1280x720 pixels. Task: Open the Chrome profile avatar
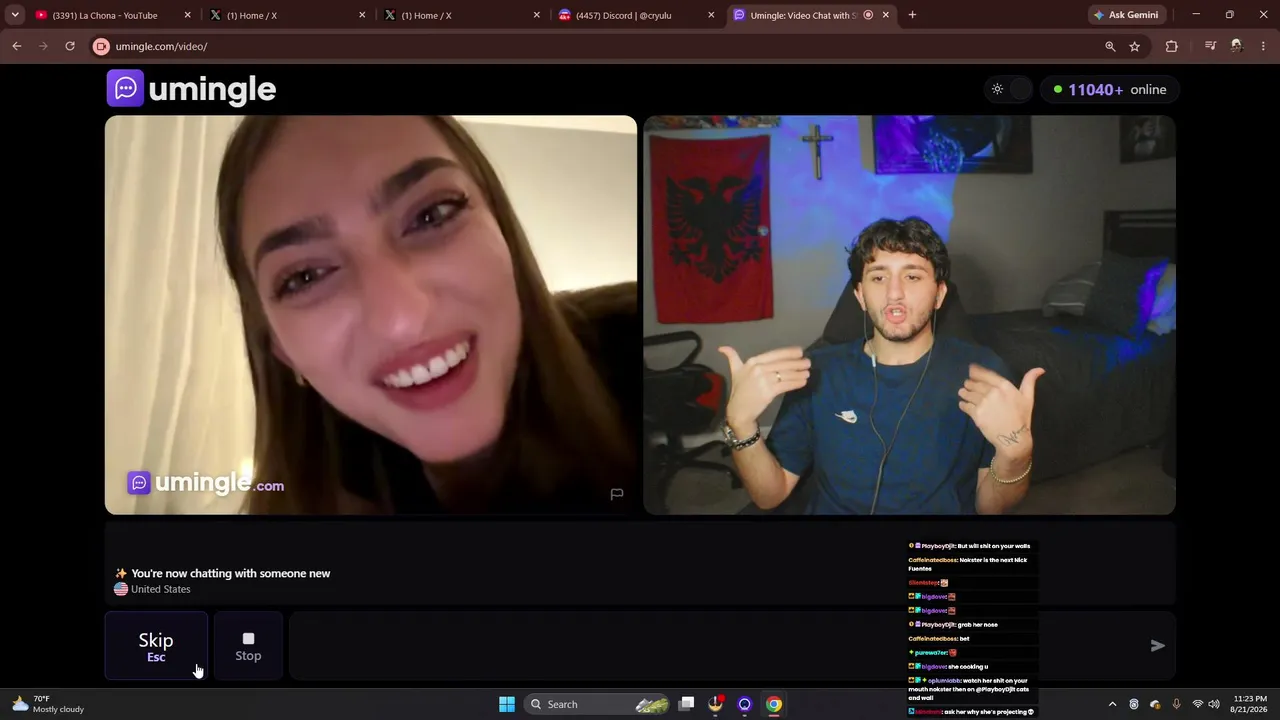(1237, 46)
